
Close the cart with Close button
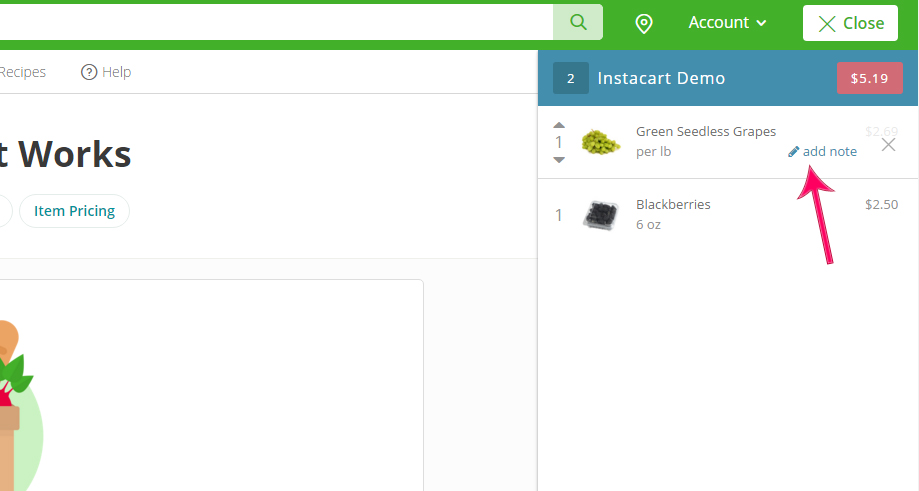850,23
